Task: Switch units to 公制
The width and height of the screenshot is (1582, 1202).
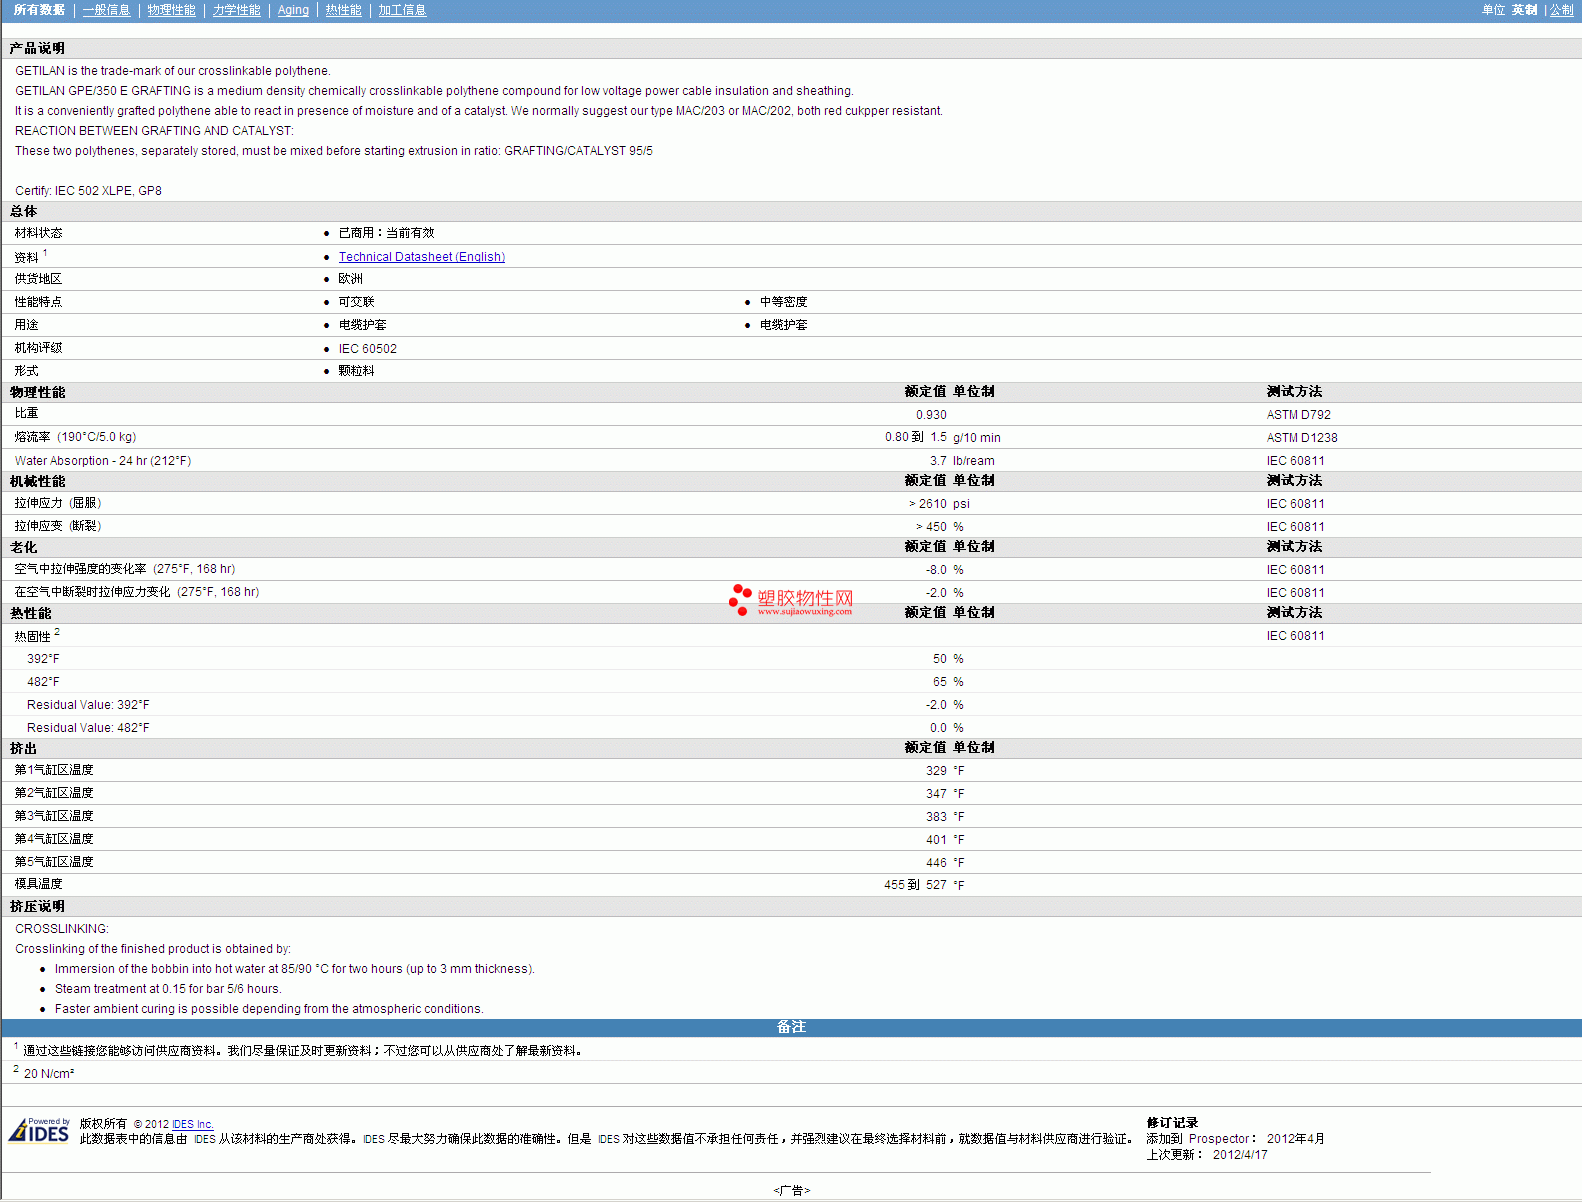Action: click(1561, 10)
